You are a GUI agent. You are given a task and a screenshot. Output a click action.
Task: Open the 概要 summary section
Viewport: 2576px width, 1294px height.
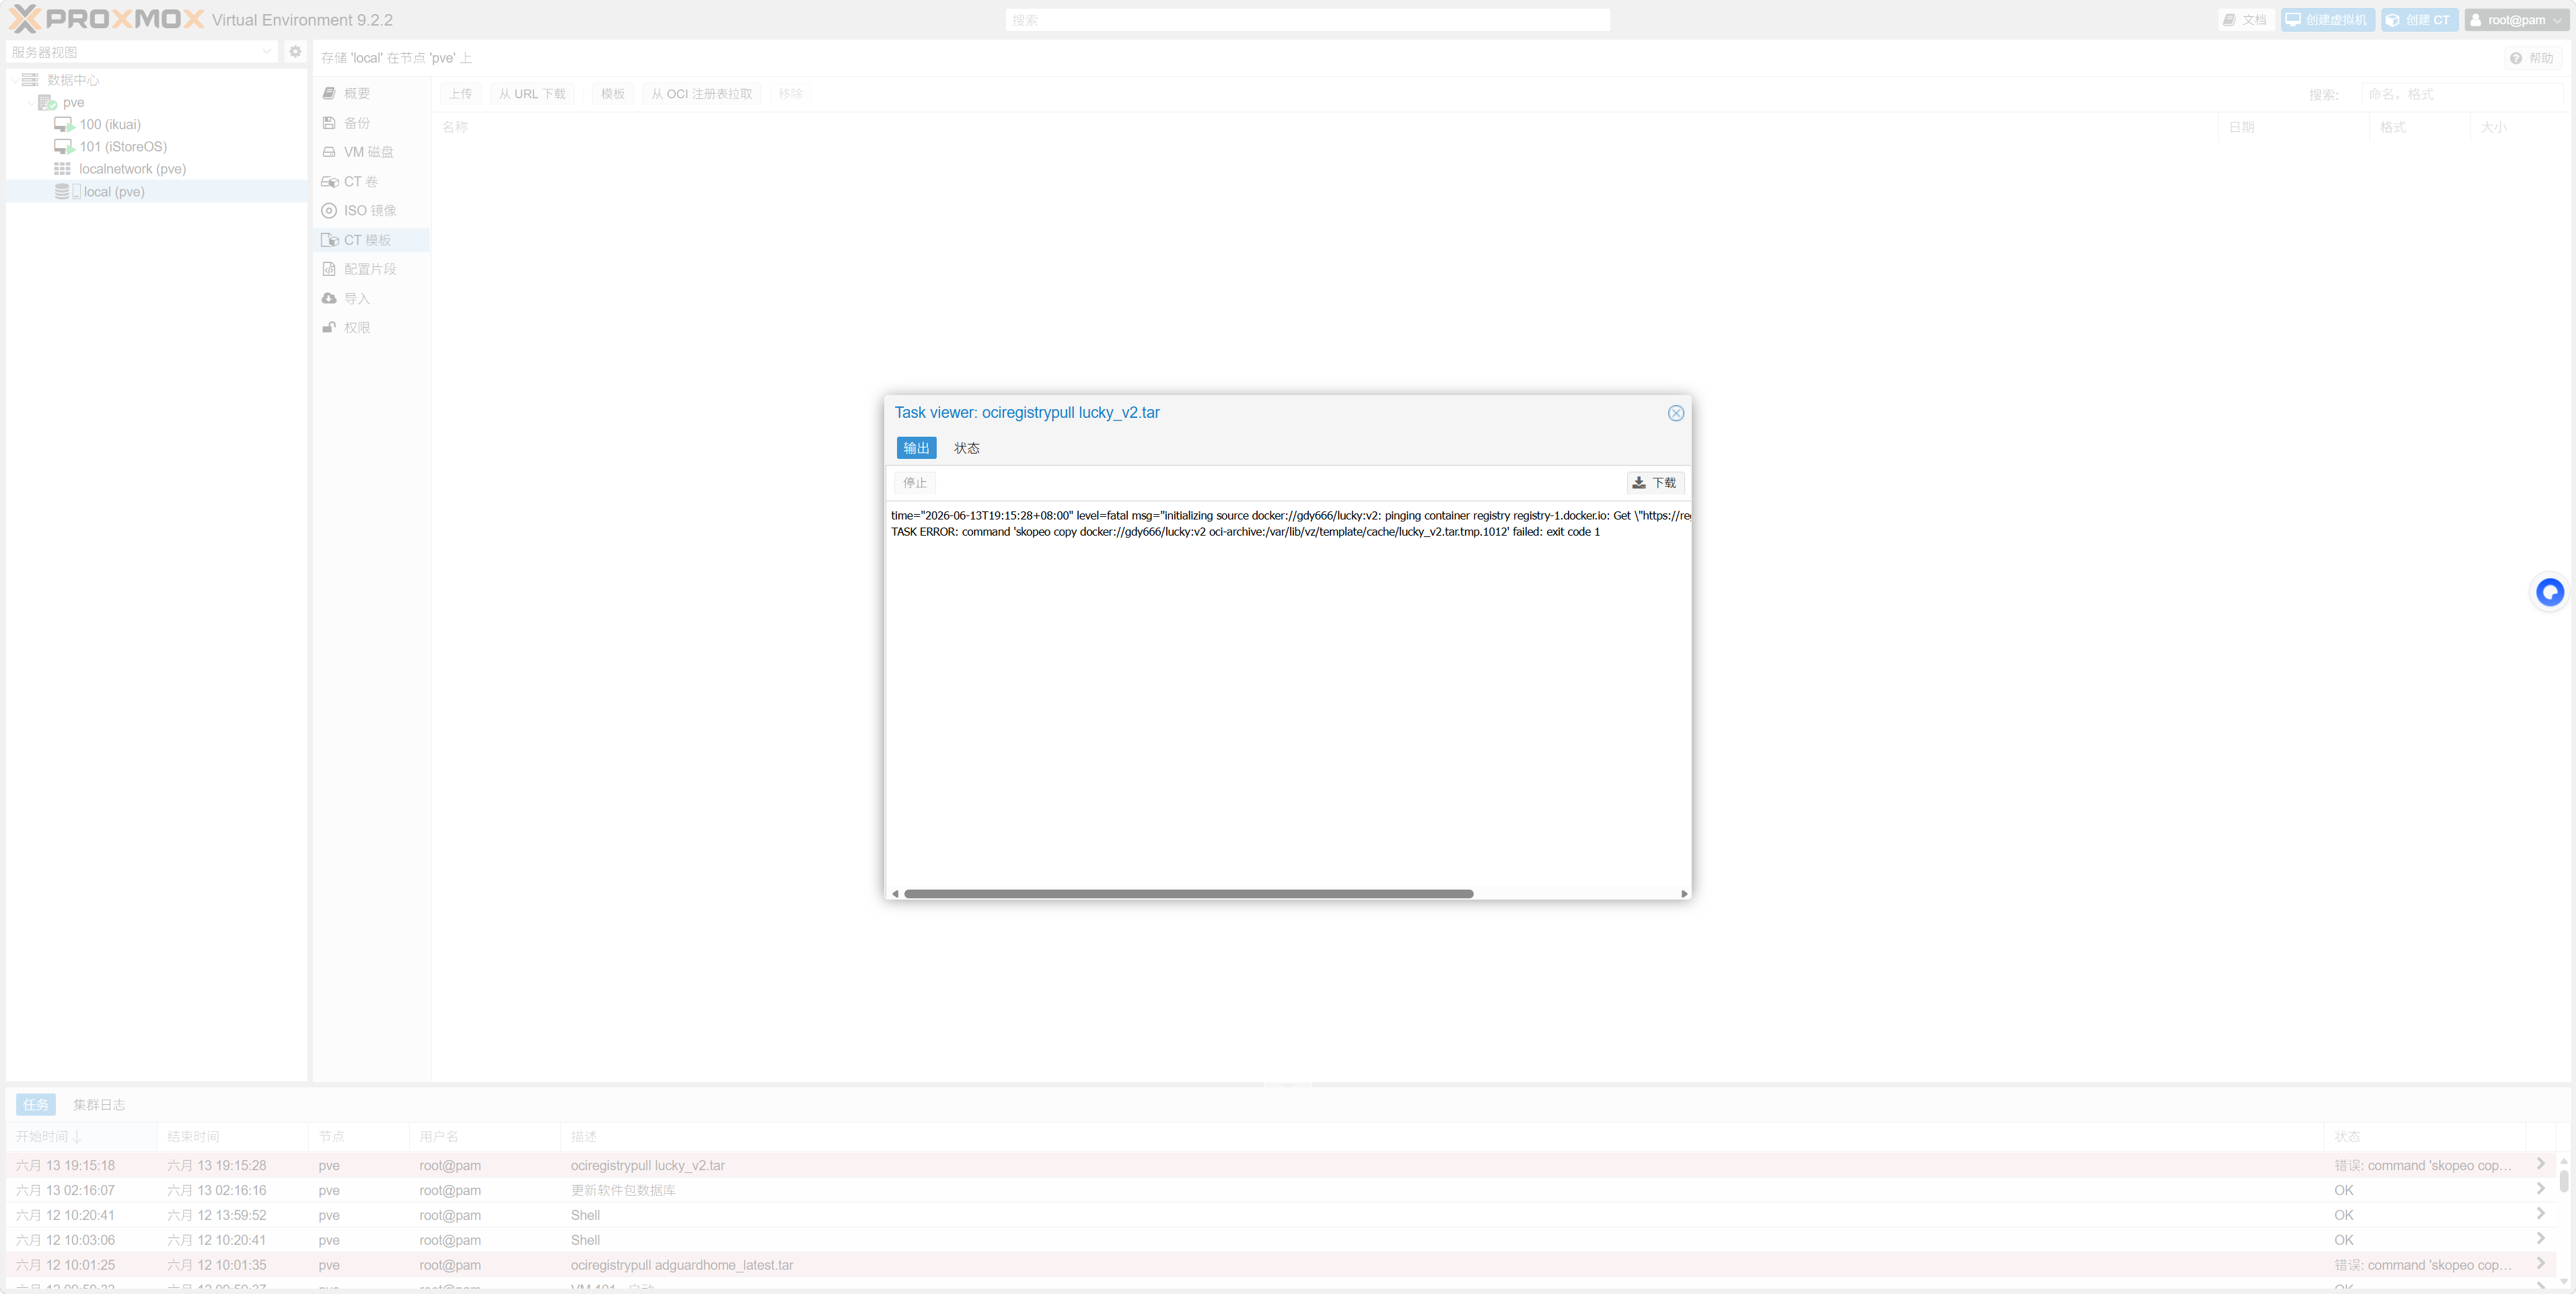[x=371, y=93]
